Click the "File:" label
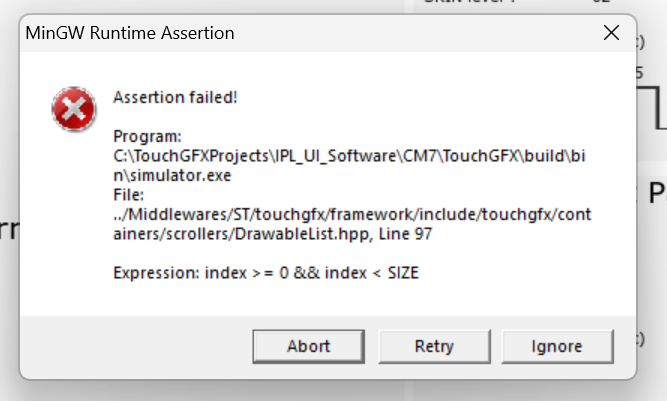Viewport: 667px width, 401px height. coord(129,194)
